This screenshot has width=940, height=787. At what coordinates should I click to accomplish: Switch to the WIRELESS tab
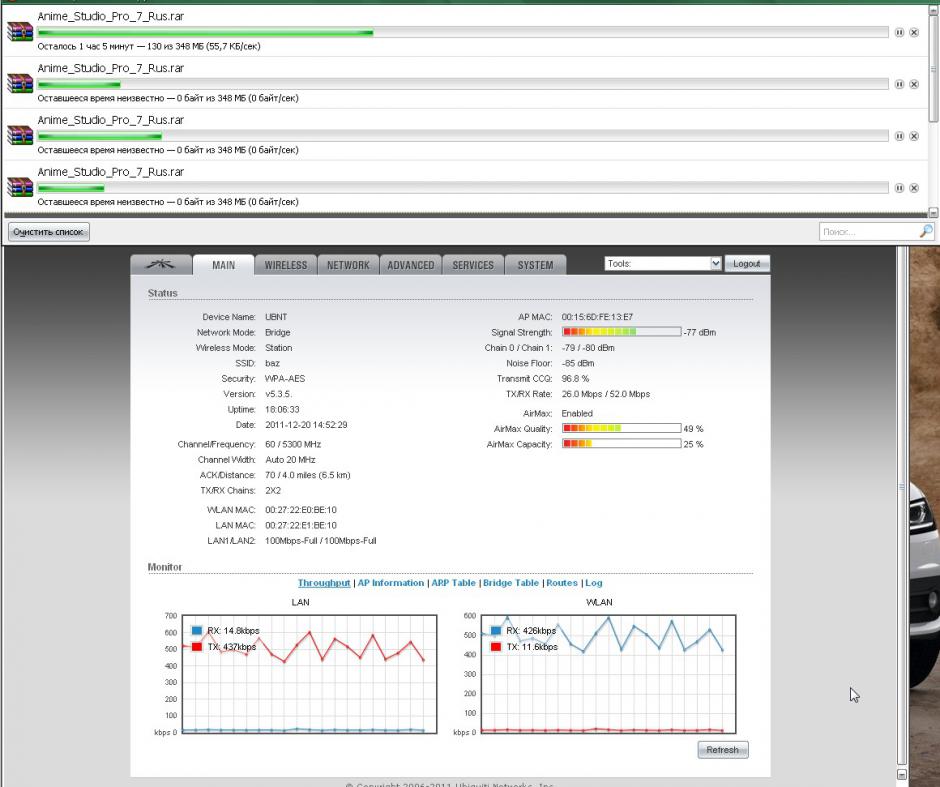click(x=286, y=265)
